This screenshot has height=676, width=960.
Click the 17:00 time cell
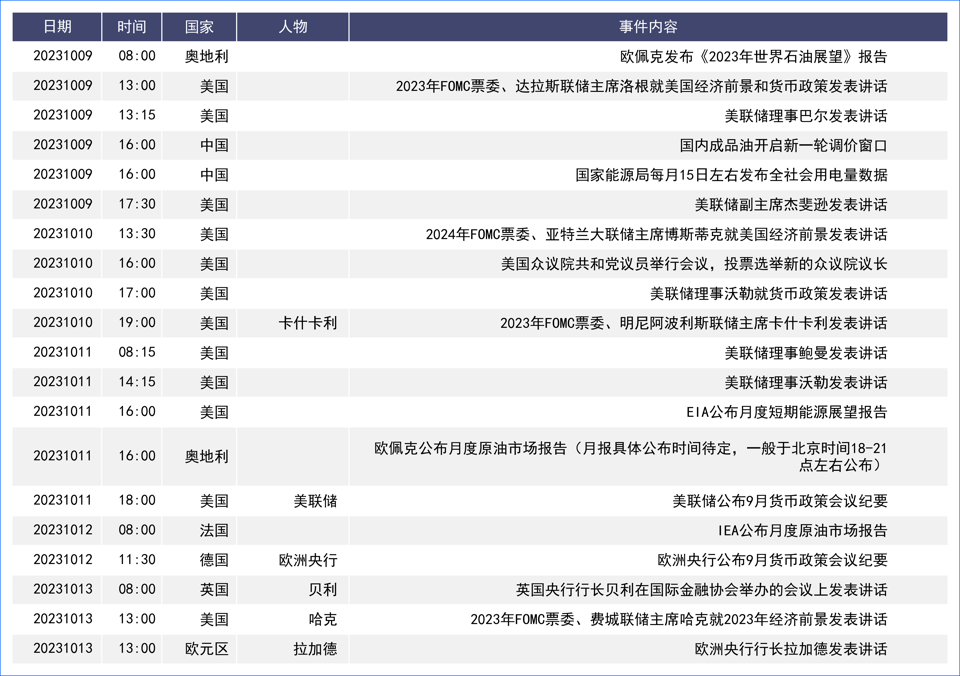pos(137,293)
